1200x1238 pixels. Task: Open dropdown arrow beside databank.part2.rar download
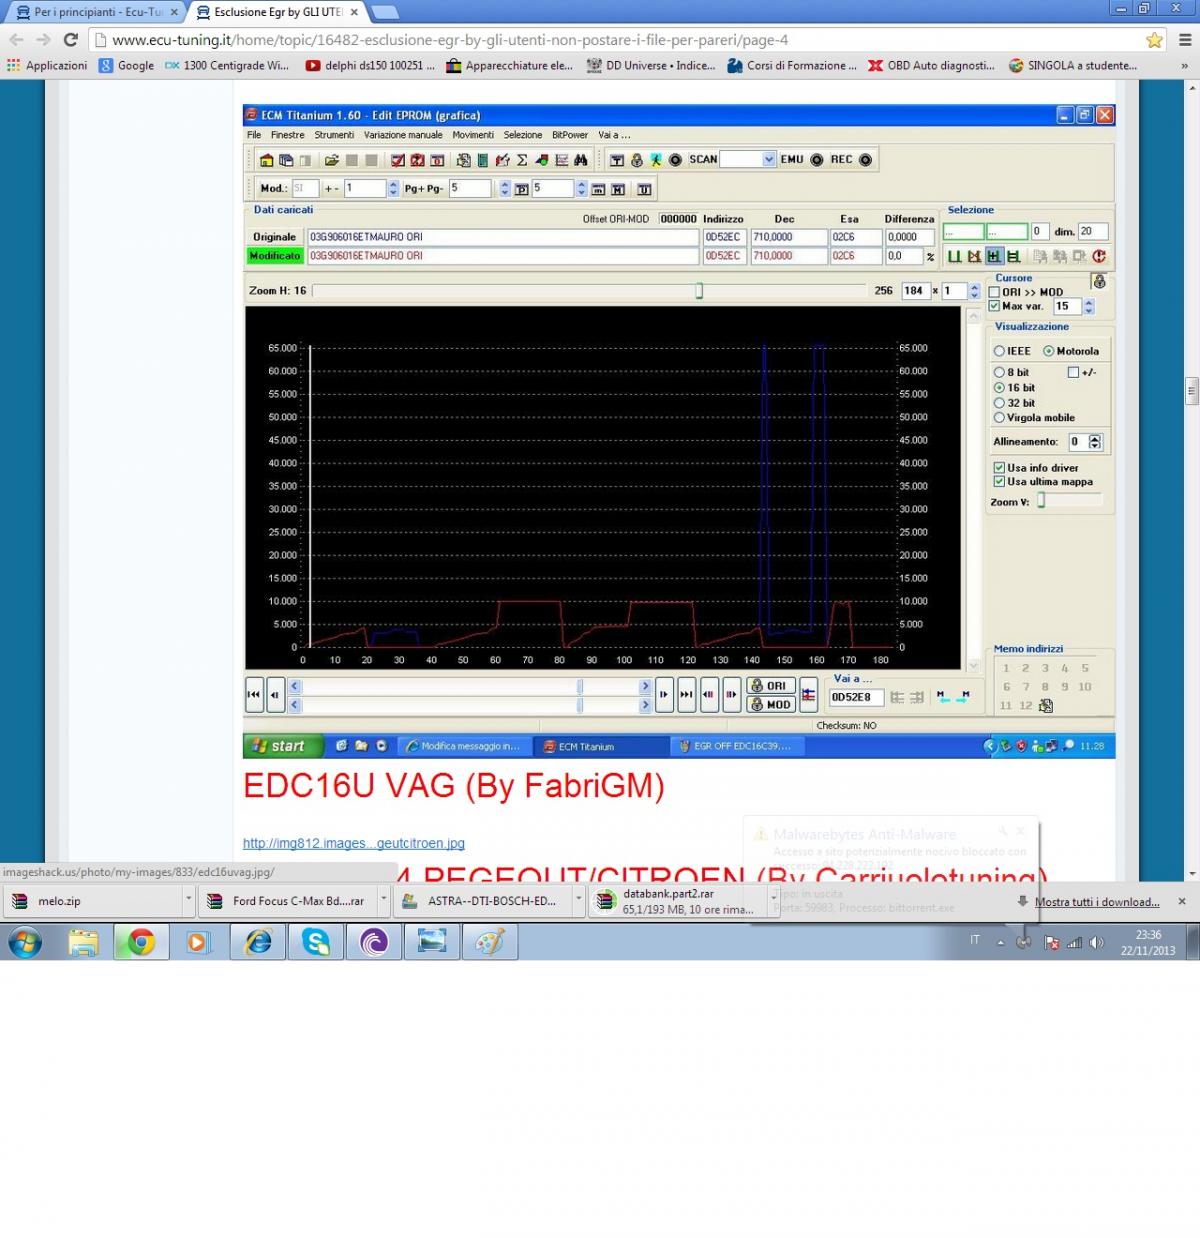tap(774, 900)
